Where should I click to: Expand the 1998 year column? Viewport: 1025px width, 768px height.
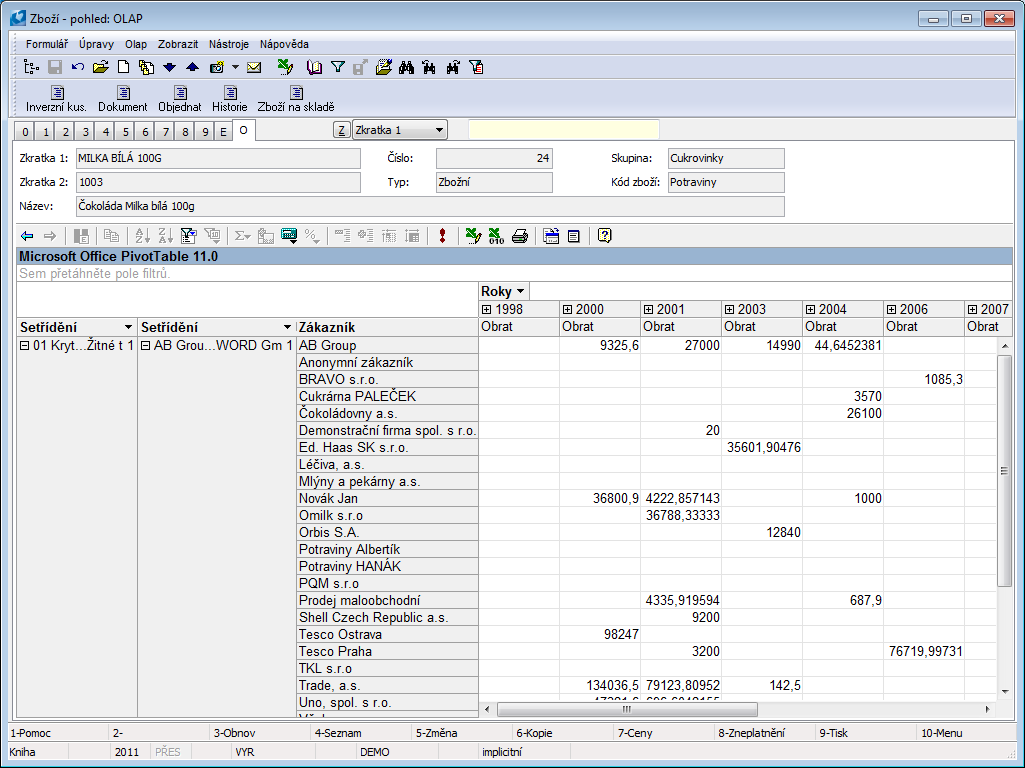(x=487, y=310)
